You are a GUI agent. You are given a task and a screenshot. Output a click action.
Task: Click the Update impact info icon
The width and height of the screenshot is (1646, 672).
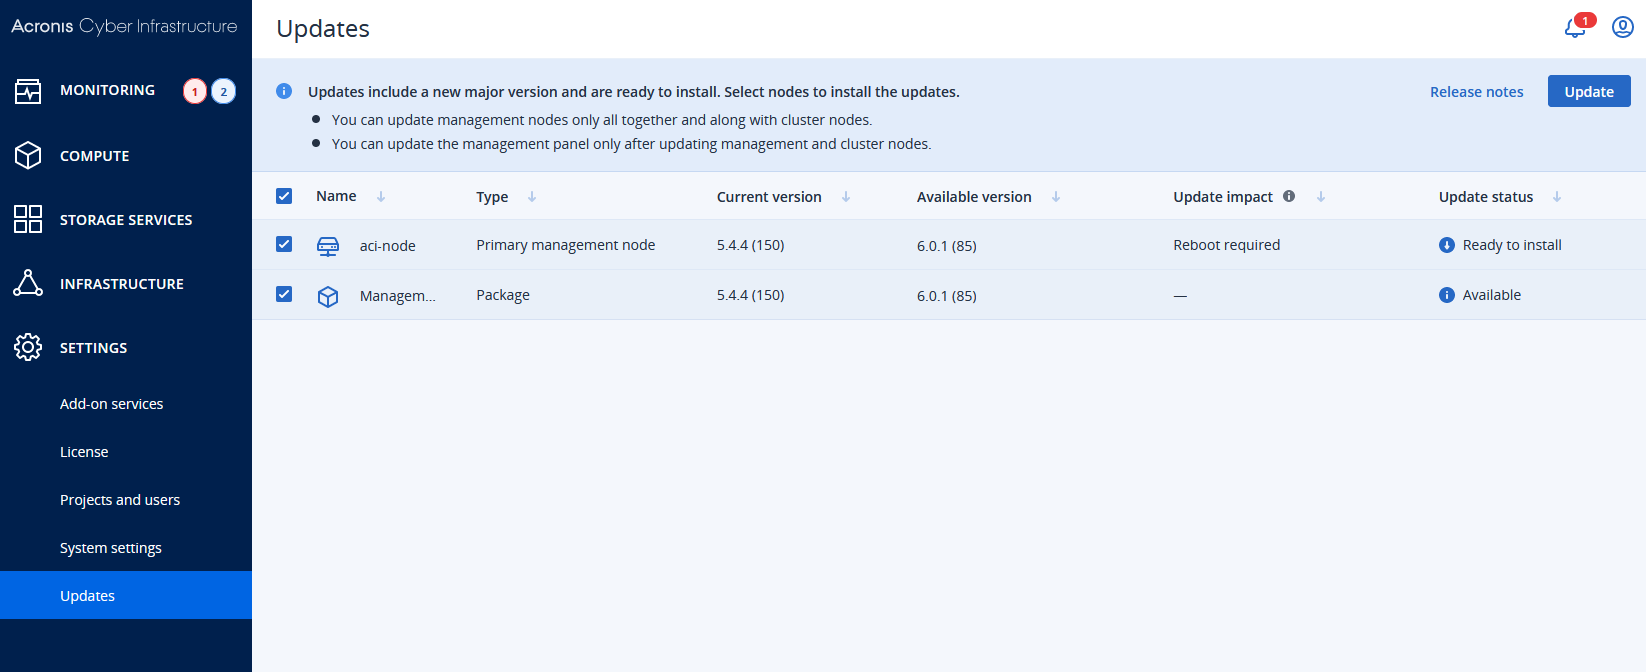(x=1288, y=196)
